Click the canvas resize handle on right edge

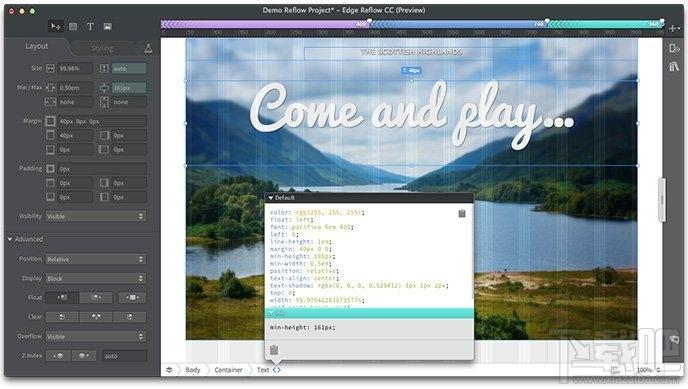tap(662, 200)
